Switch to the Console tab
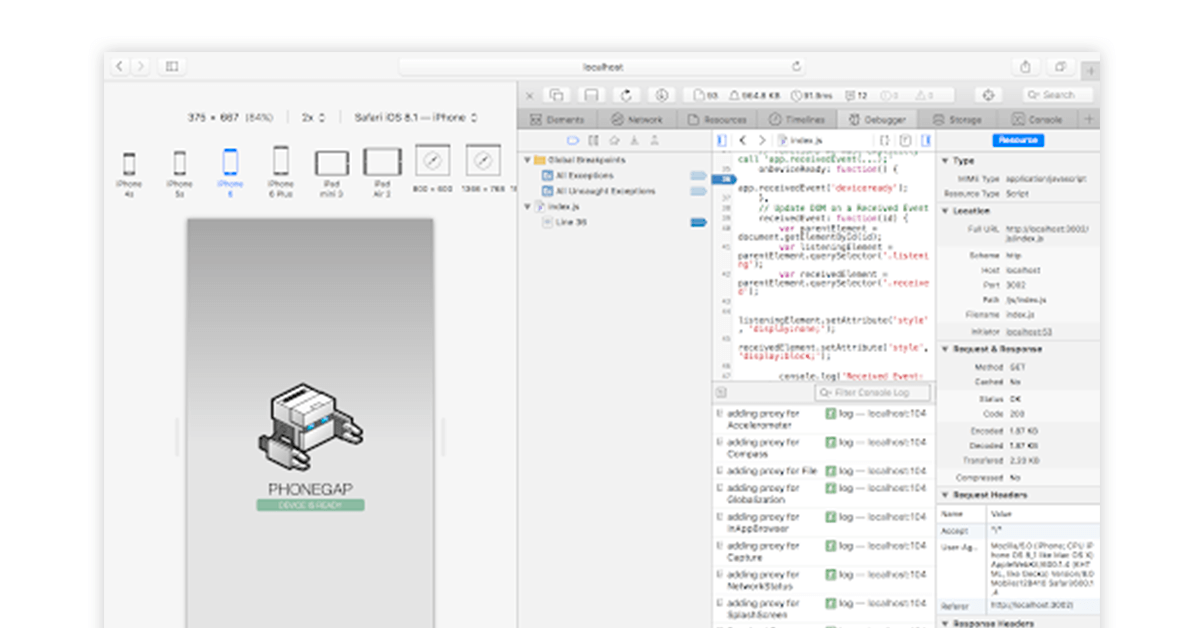This screenshot has width=1200, height=628. tap(1037, 119)
